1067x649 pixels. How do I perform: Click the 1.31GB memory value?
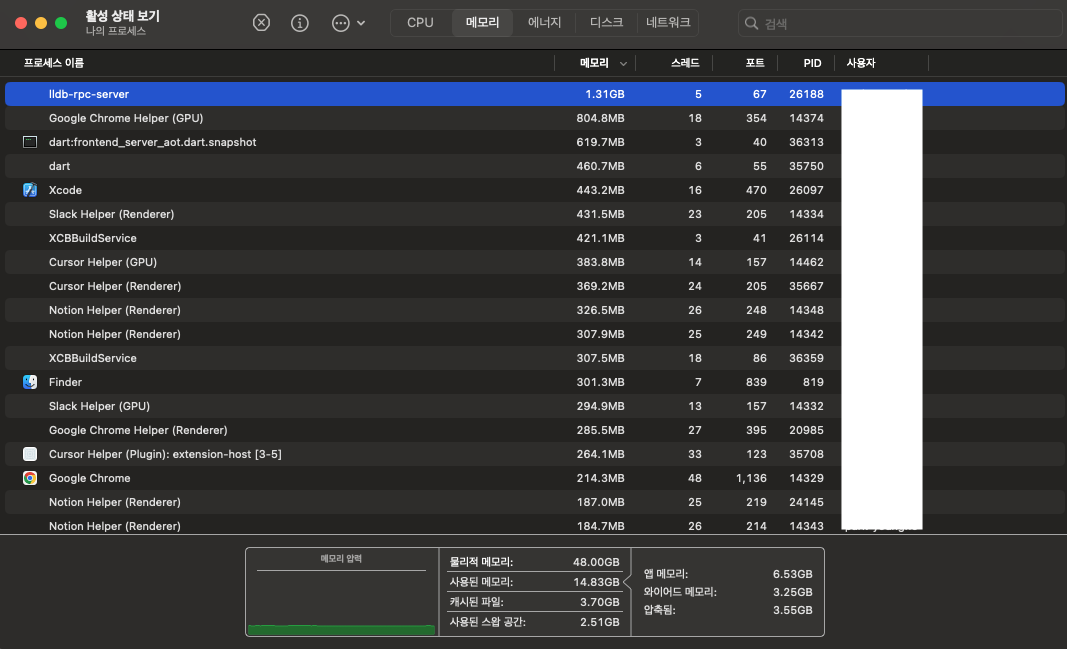[604, 94]
